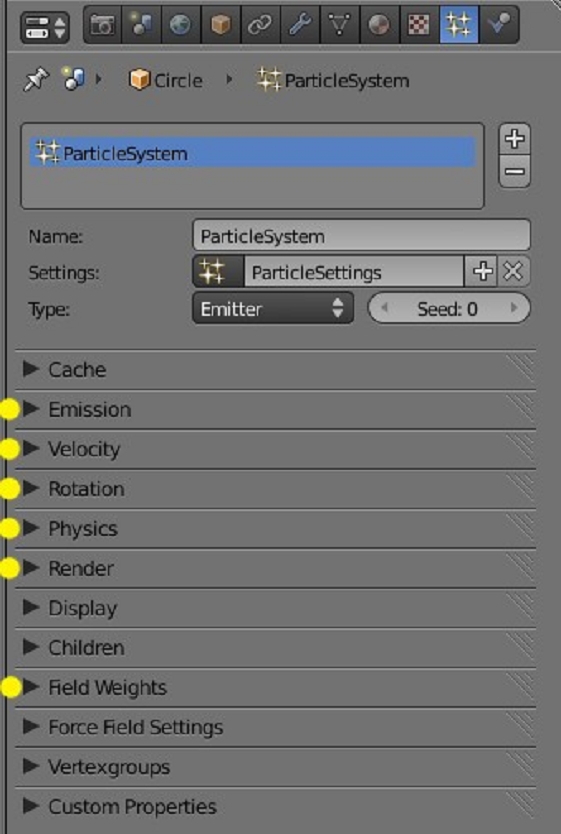Switch to the Physics properties tab
Image resolution: width=561 pixels, height=834 pixels.
(x=499, y=26)
